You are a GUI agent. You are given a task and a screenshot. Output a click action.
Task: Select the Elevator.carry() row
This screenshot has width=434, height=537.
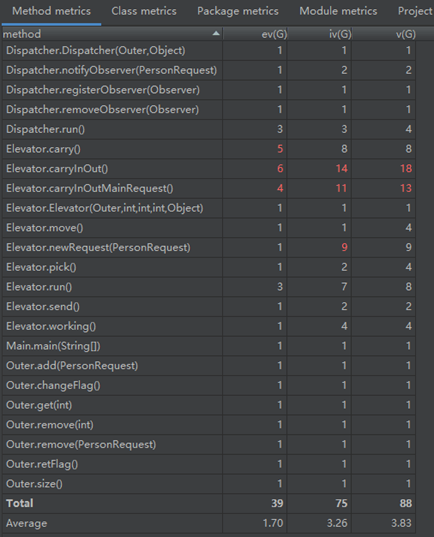[209, 149]
